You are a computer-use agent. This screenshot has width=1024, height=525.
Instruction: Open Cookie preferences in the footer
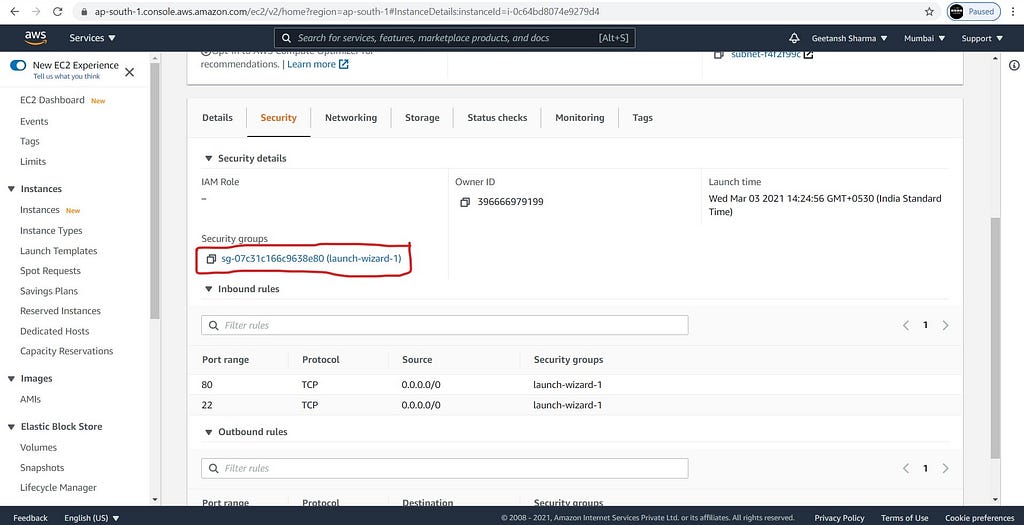pyautogui.click(x=979, y=518)
